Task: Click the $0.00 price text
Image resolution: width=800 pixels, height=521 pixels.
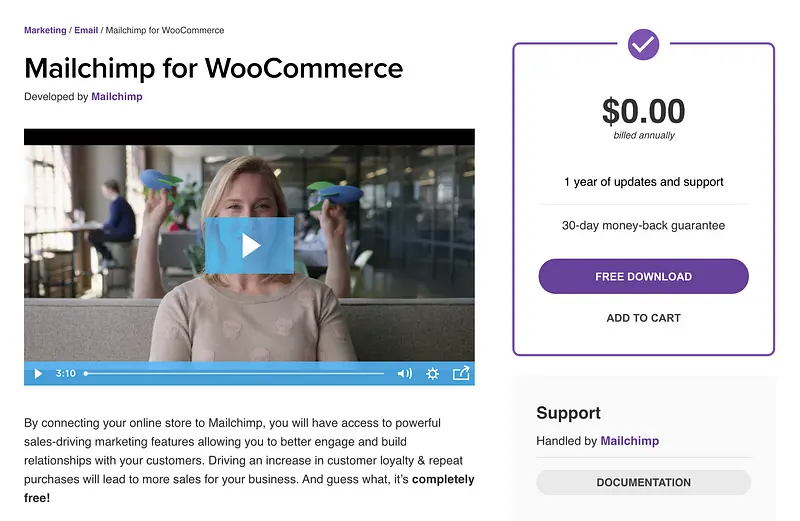Action: click(x=643, y=111)
